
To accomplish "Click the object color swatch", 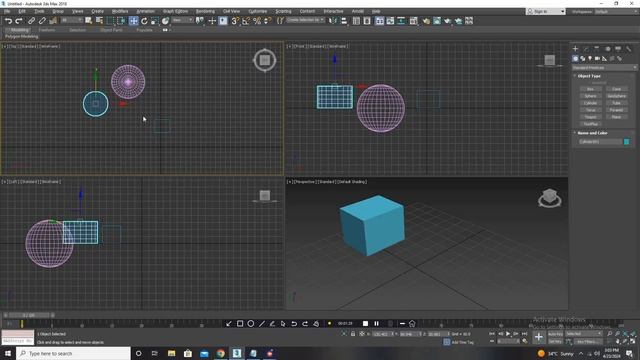I will click(627, 142).
